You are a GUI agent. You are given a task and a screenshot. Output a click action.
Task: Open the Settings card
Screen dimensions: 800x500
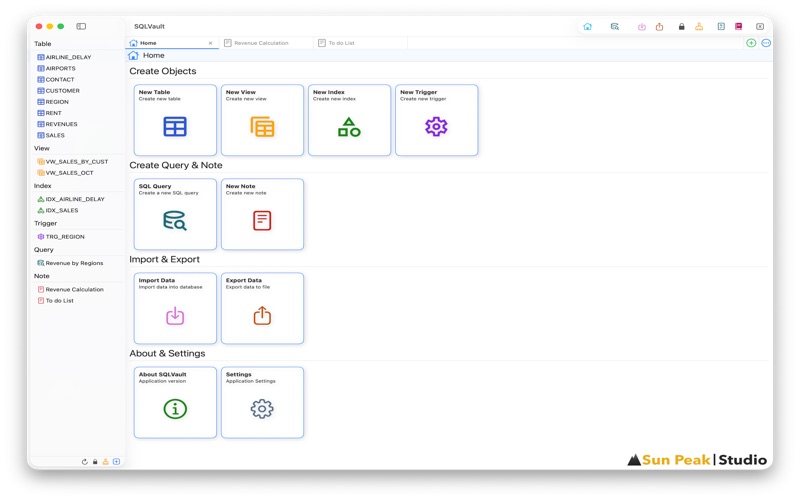click(262, 403)
